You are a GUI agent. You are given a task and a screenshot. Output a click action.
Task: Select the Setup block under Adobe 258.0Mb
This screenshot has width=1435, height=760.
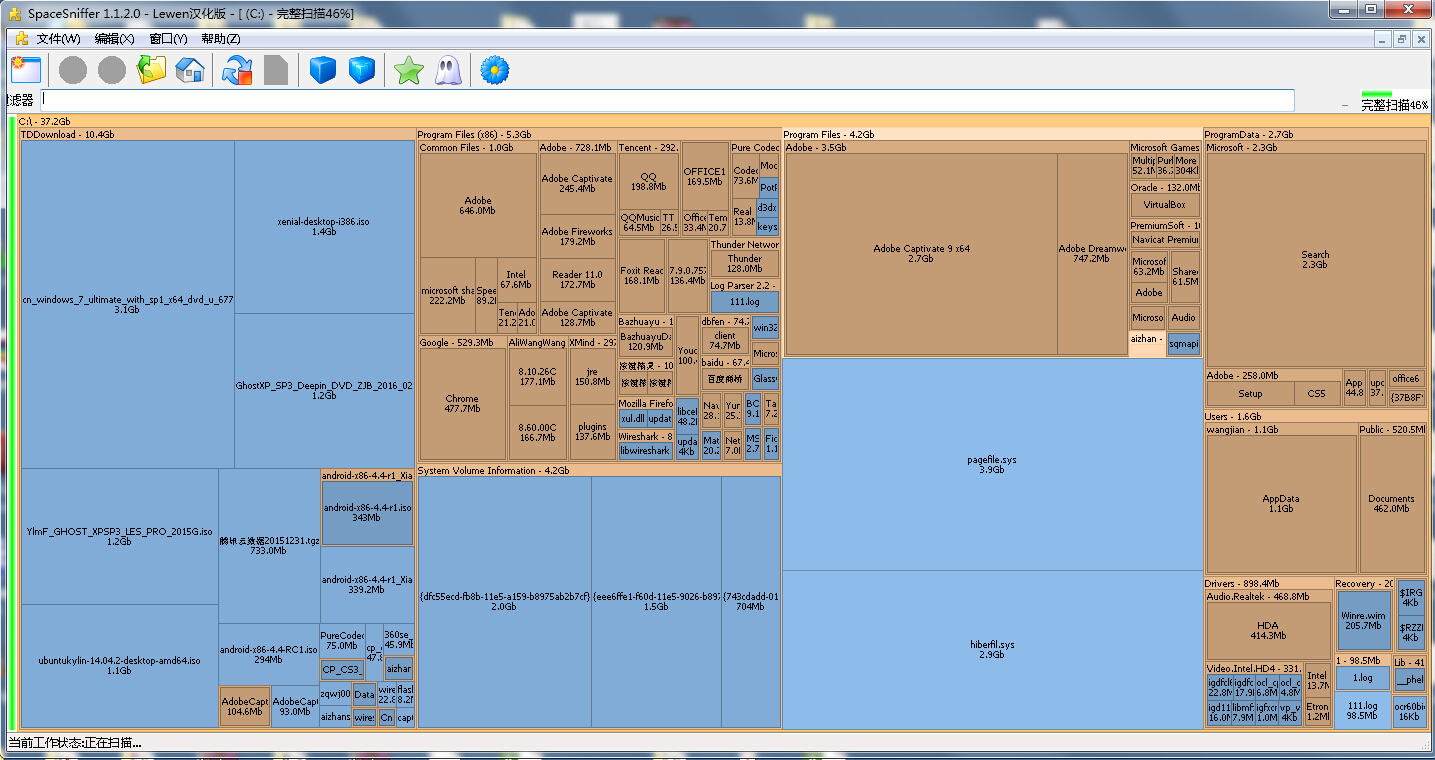click(1250, 394)
